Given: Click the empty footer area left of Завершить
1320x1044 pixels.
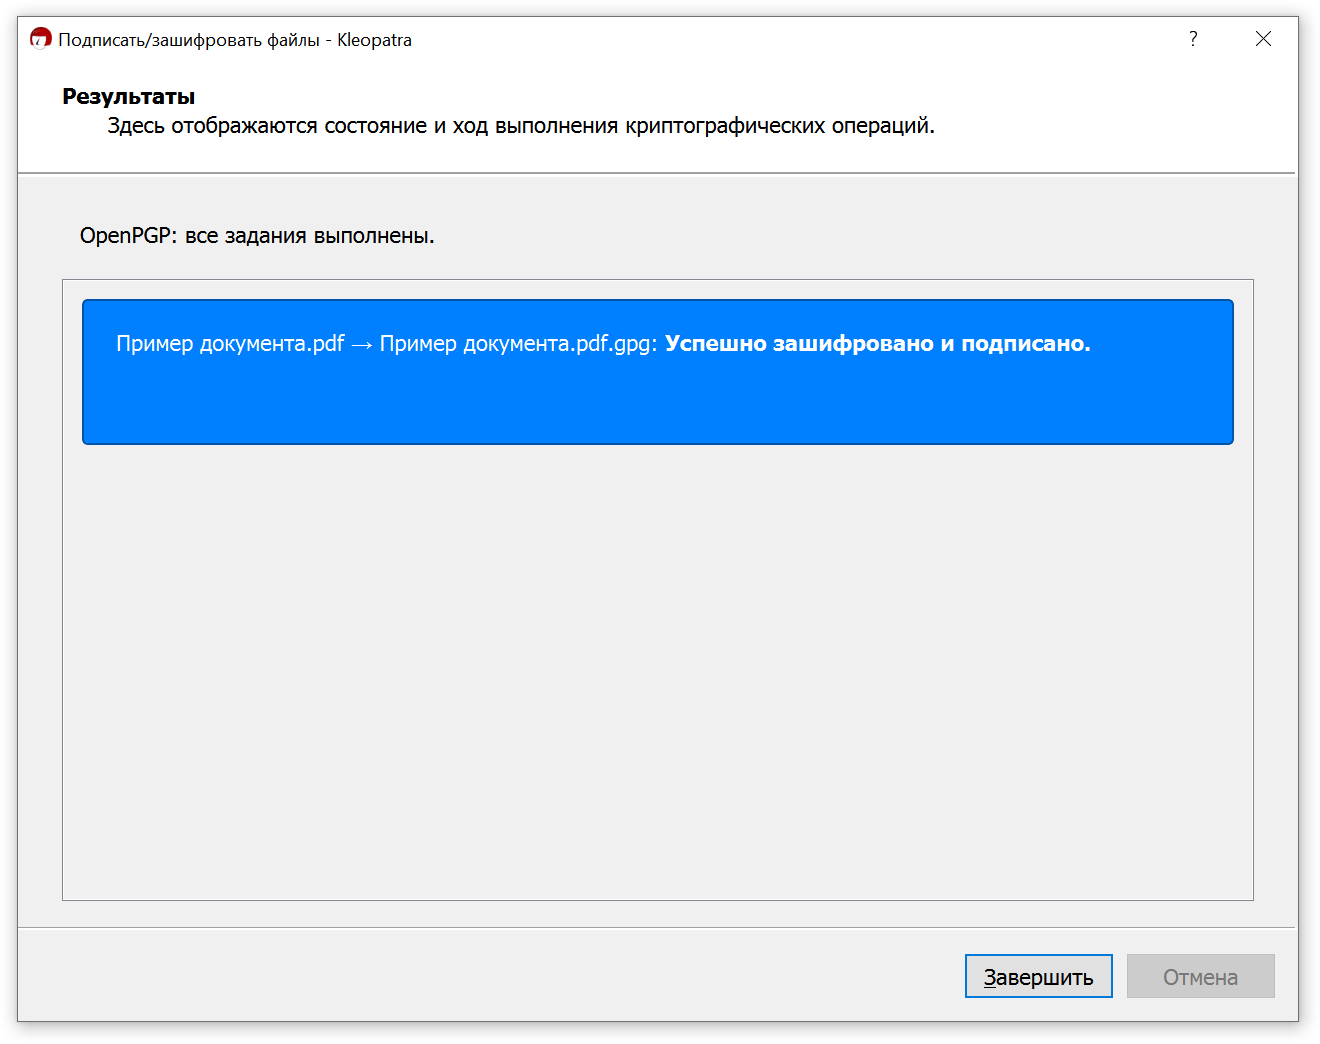Looking at the screenshot, I should click(x=490, y=976).
